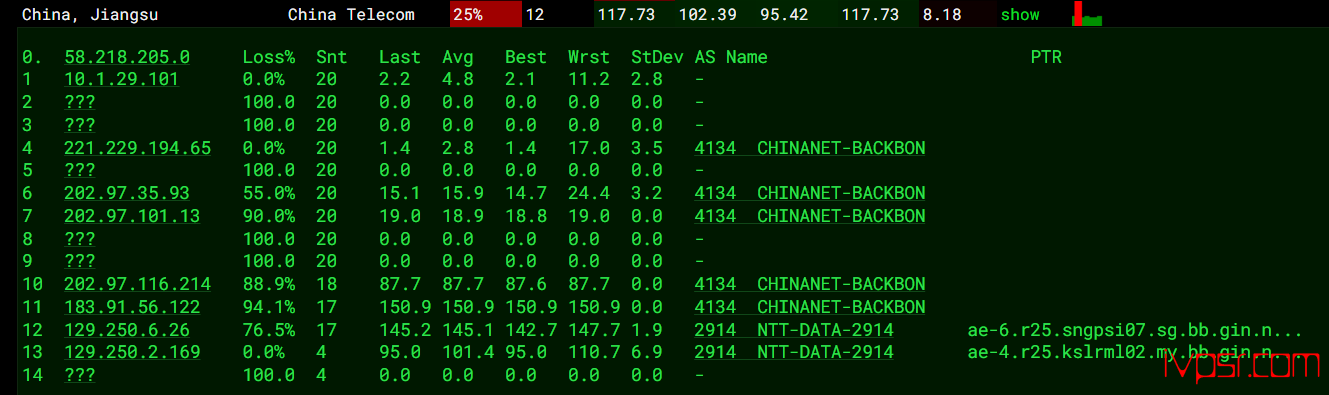Click the 'show' link in top row

click(x=1020, y=15)
